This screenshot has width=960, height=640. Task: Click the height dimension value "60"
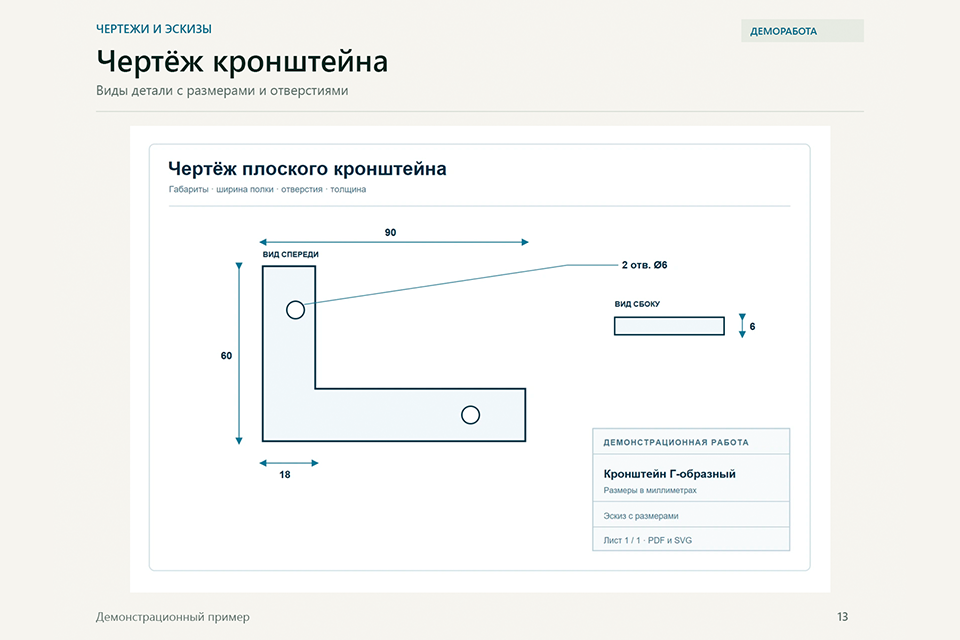tap(227, 356)
